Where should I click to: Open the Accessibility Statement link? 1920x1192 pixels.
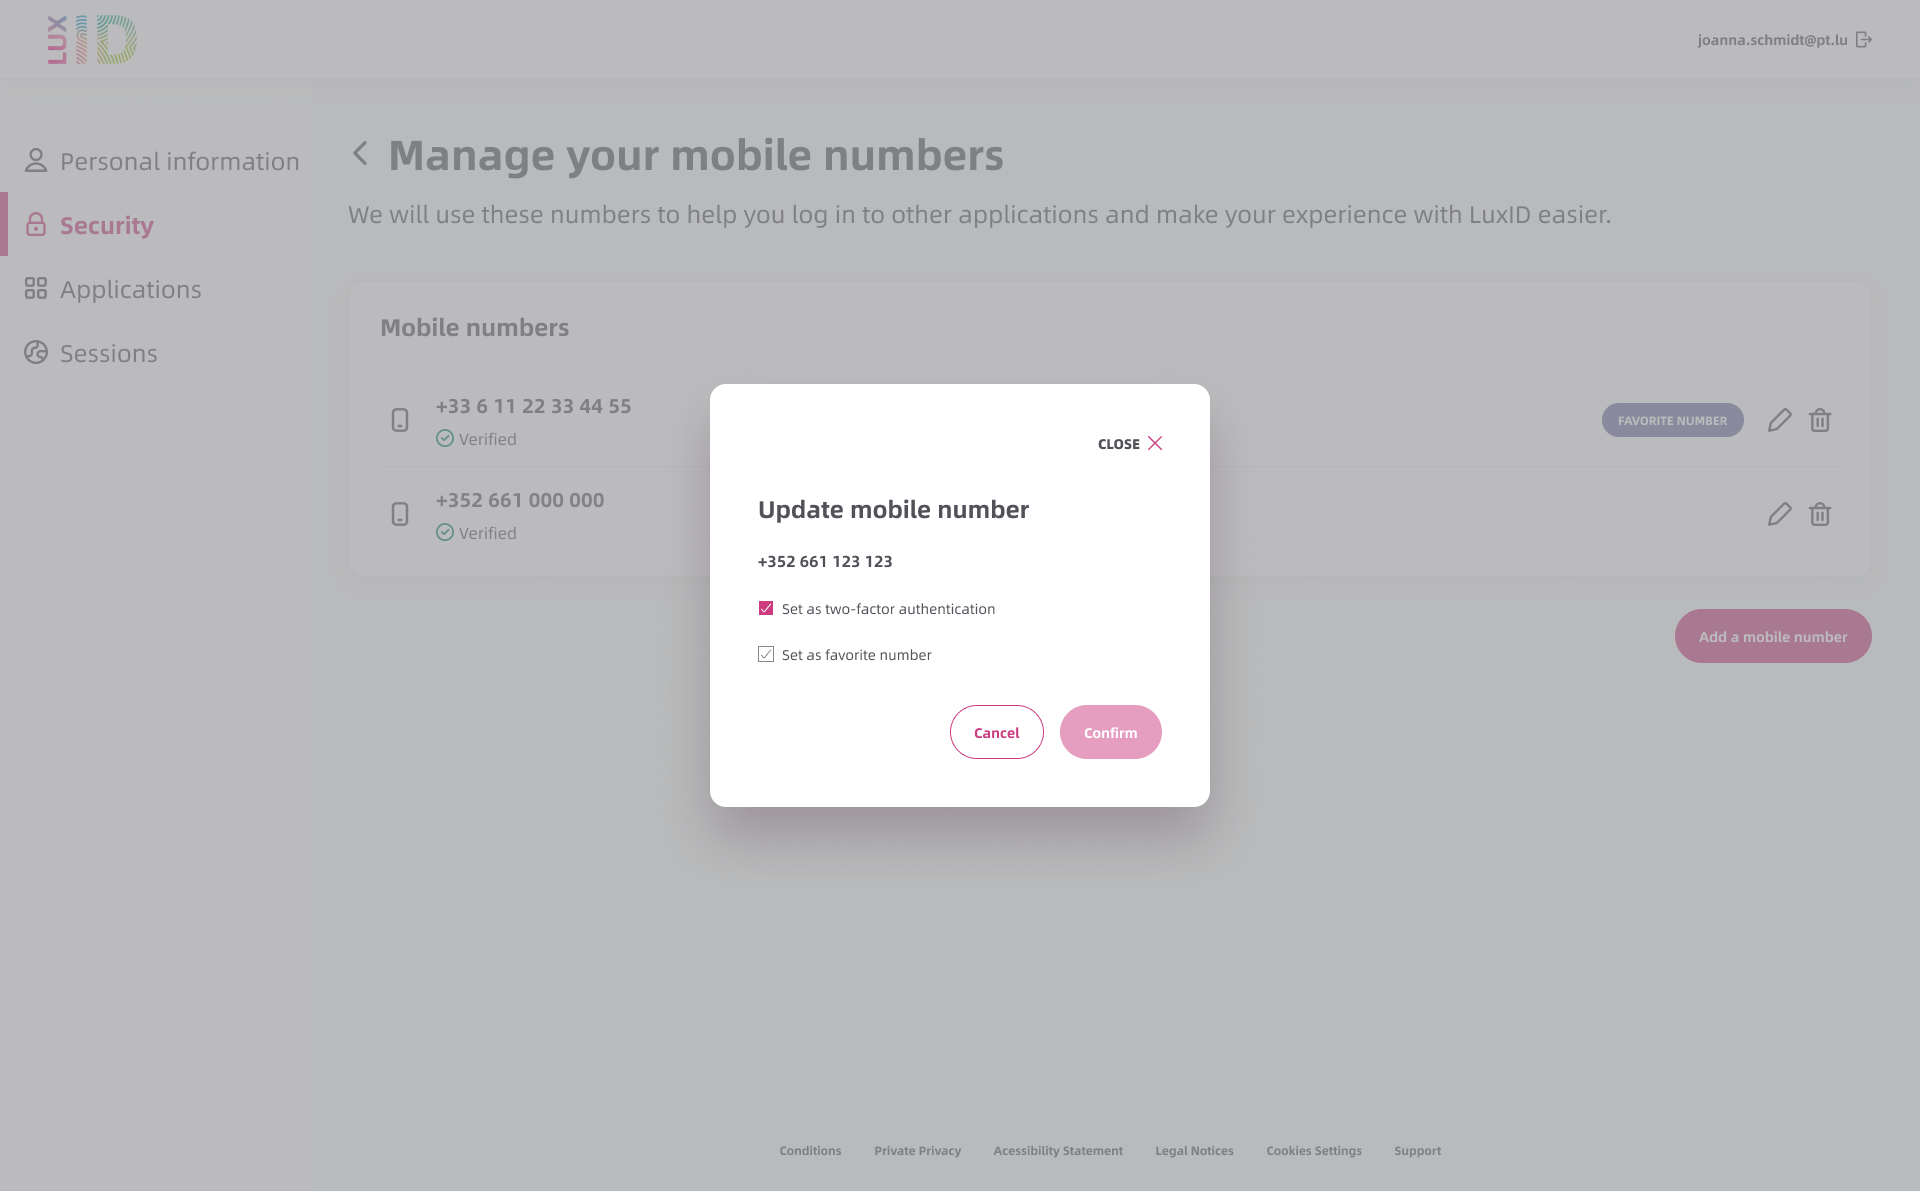tap(1058, 1151)
